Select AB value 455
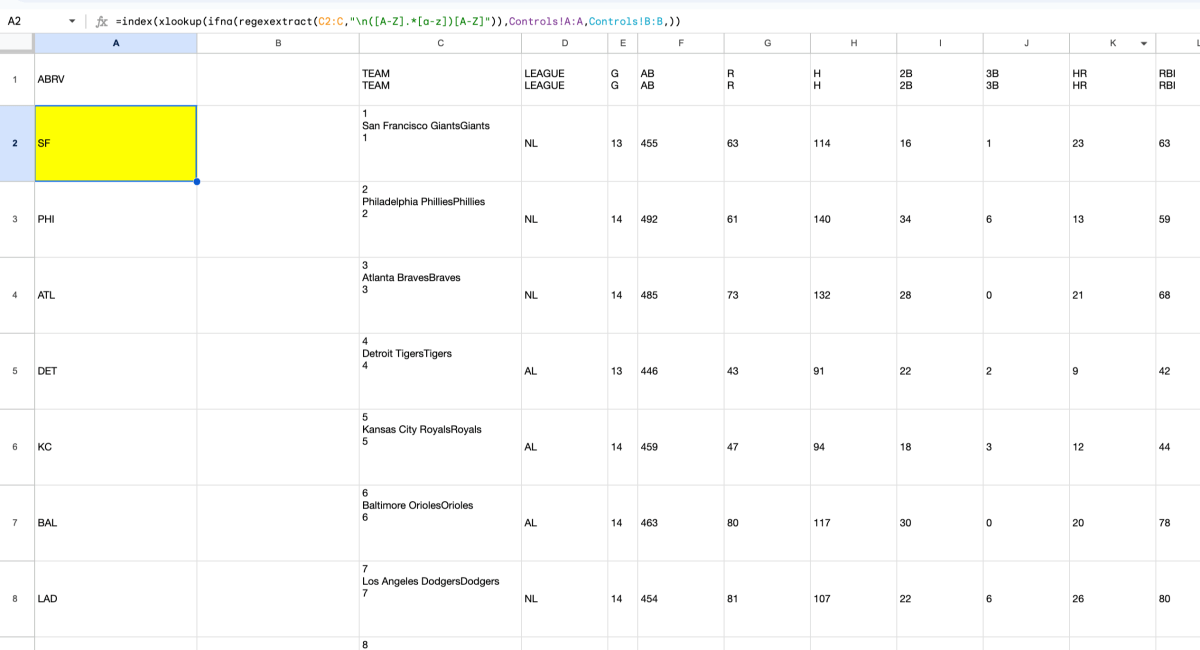The height and width of the screenshot is (650, 1200). (x=681, y=143)
